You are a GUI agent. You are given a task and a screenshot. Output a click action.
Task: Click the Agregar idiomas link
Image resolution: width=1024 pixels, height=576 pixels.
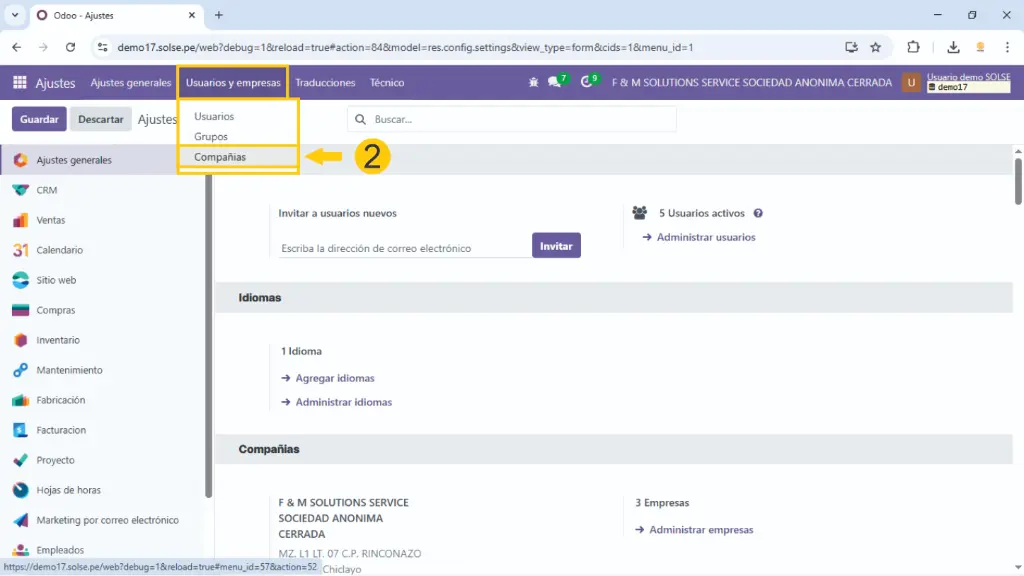pos(334,378)
